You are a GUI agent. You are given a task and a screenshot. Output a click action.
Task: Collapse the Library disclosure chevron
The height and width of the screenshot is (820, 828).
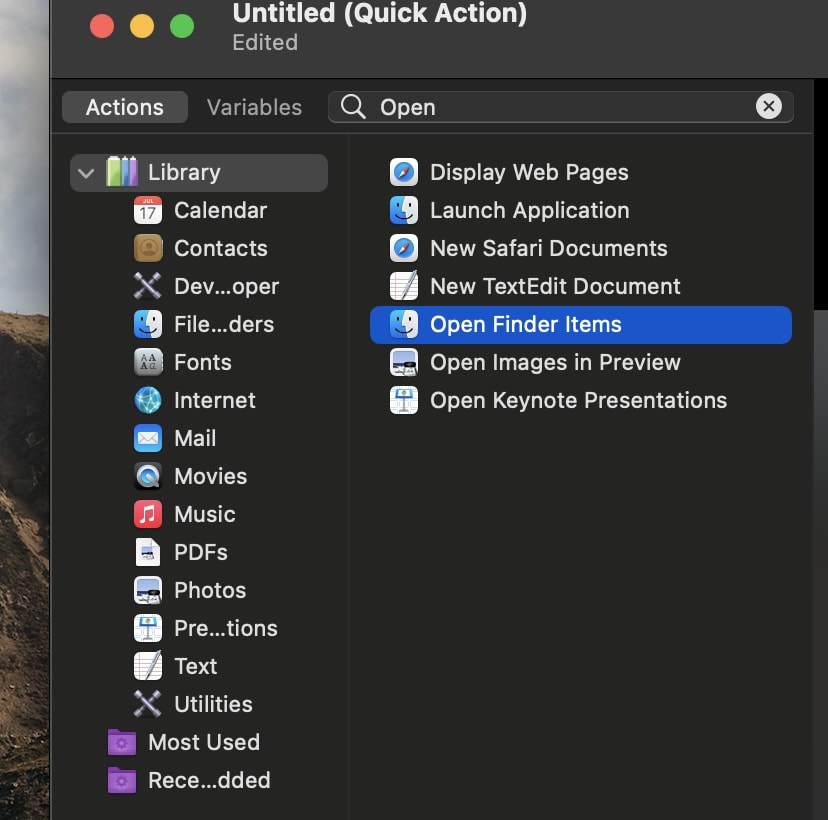click(86, 173)
